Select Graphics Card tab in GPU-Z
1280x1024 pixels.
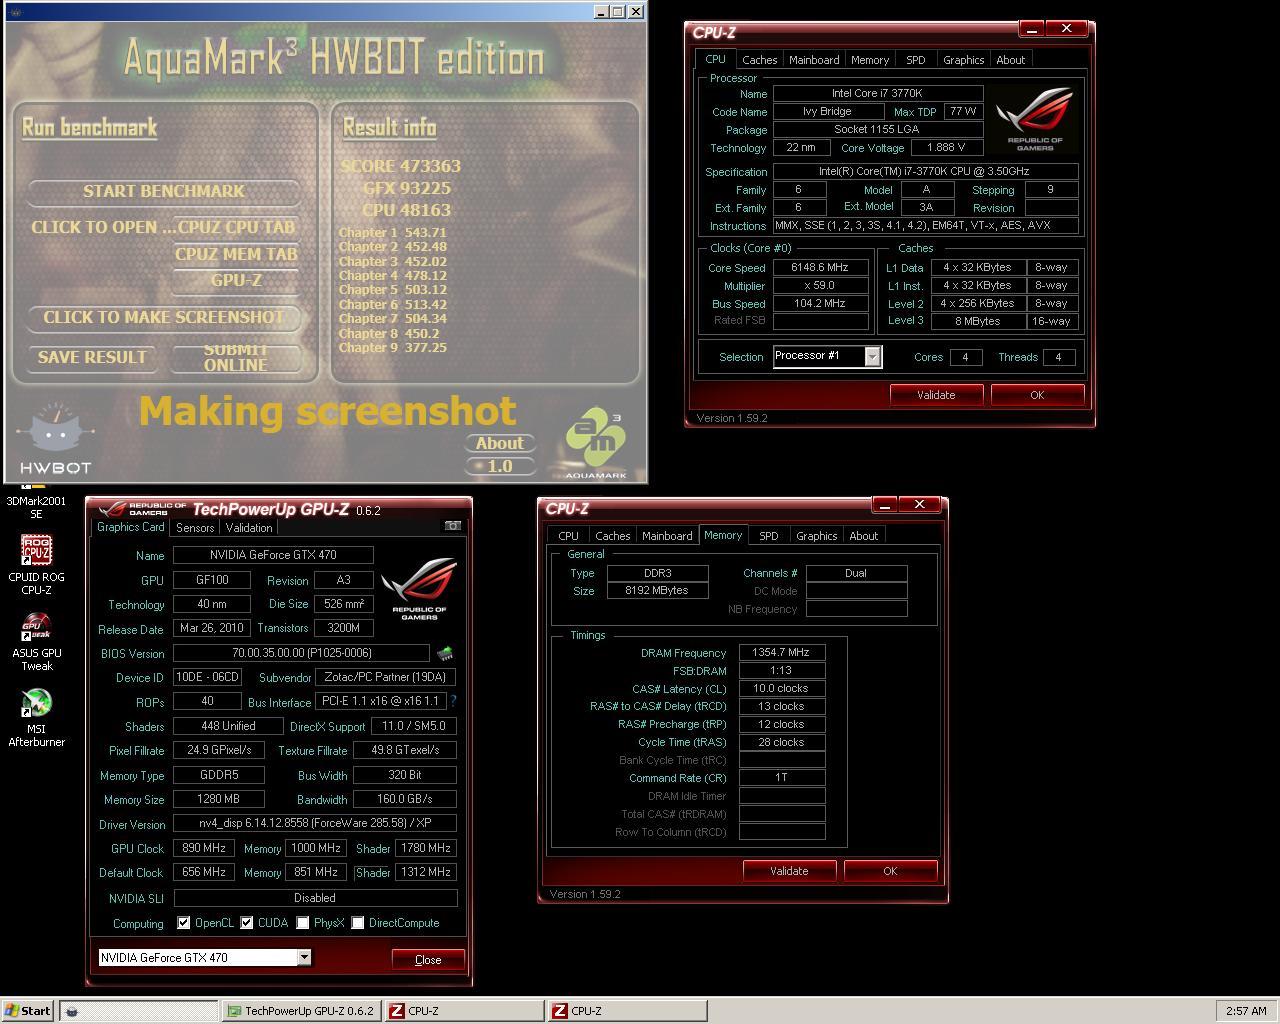point(131,527)
